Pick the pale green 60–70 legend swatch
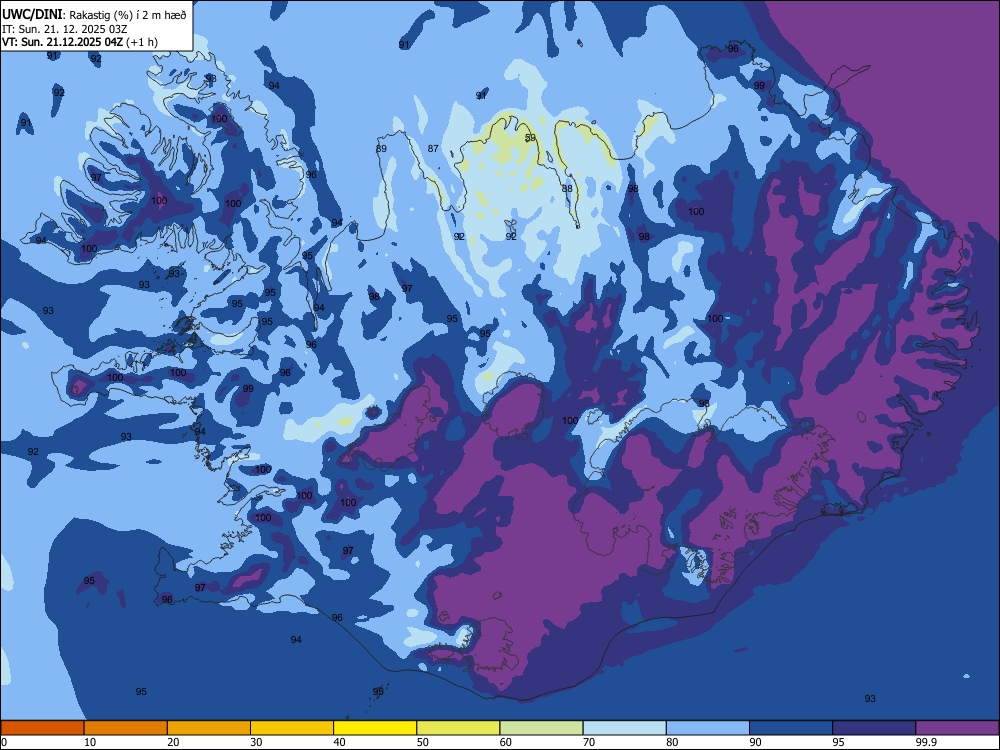The height and width of the screenshot is (750, 1000). point(541,728)
